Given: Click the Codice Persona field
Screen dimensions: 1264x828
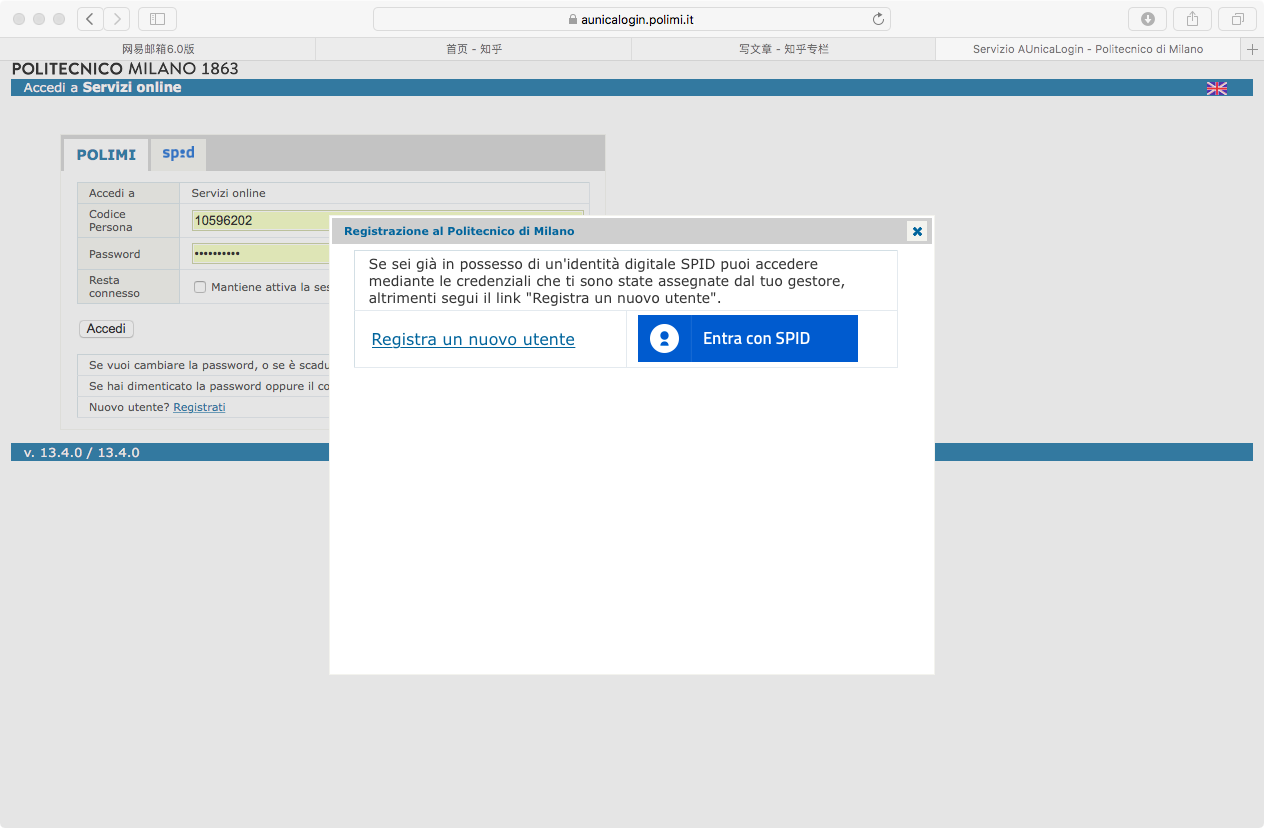Looking at the screenshot, I should click(x=388, y=220).
